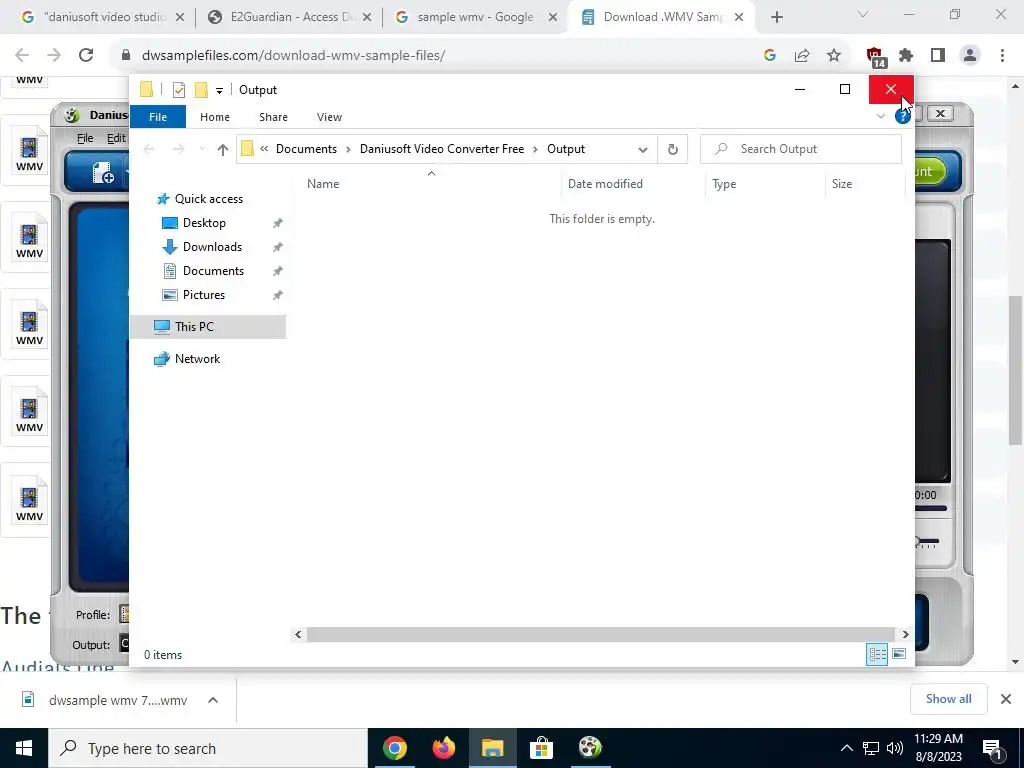Open Documents in navigation pane
The height and width of the screenshot is (768, 1024).
(x=213, y=271)
